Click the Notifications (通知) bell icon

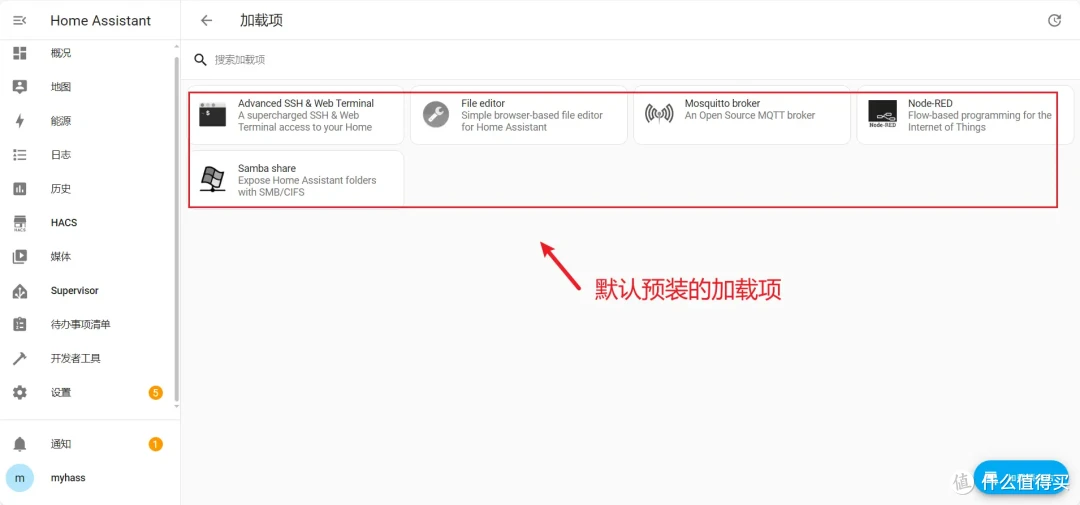(20, 444)
